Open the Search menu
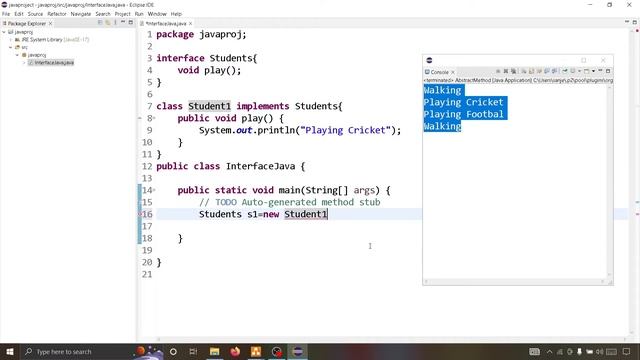The width and height of the screenshot is (640, 360). [x=103, y=14]
